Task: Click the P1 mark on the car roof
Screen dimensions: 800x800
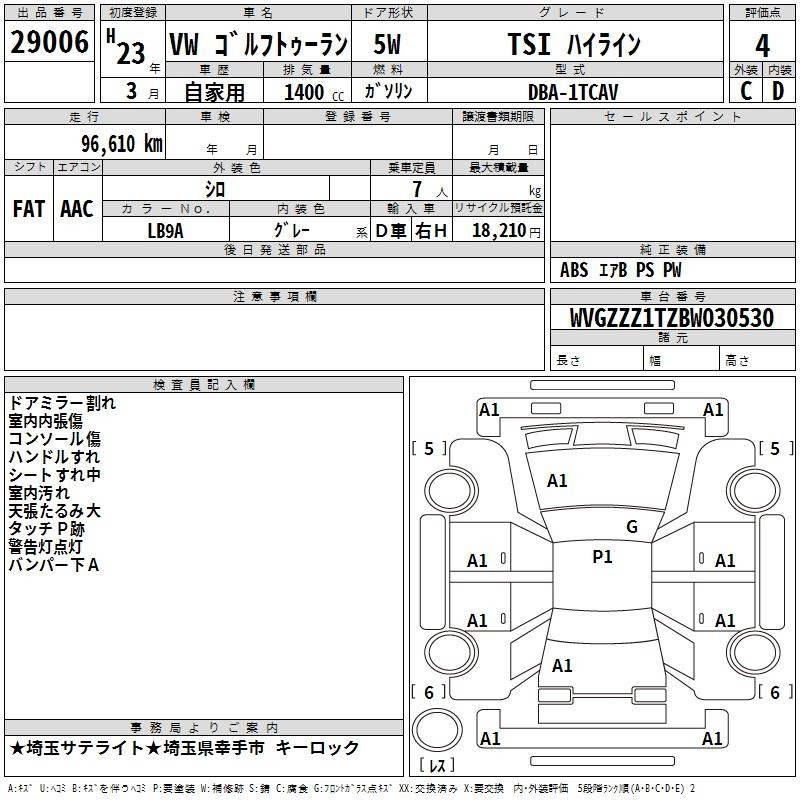Action: [602, 557]
